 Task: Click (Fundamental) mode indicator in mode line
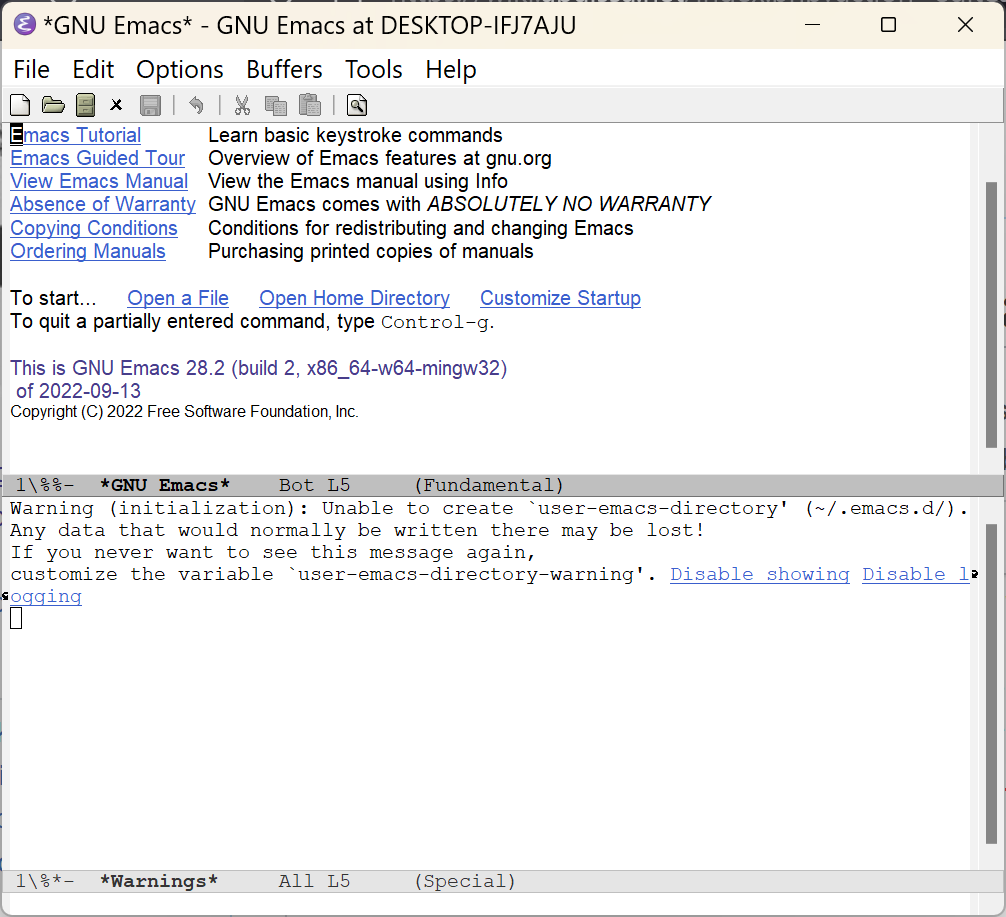click(489, 486)
